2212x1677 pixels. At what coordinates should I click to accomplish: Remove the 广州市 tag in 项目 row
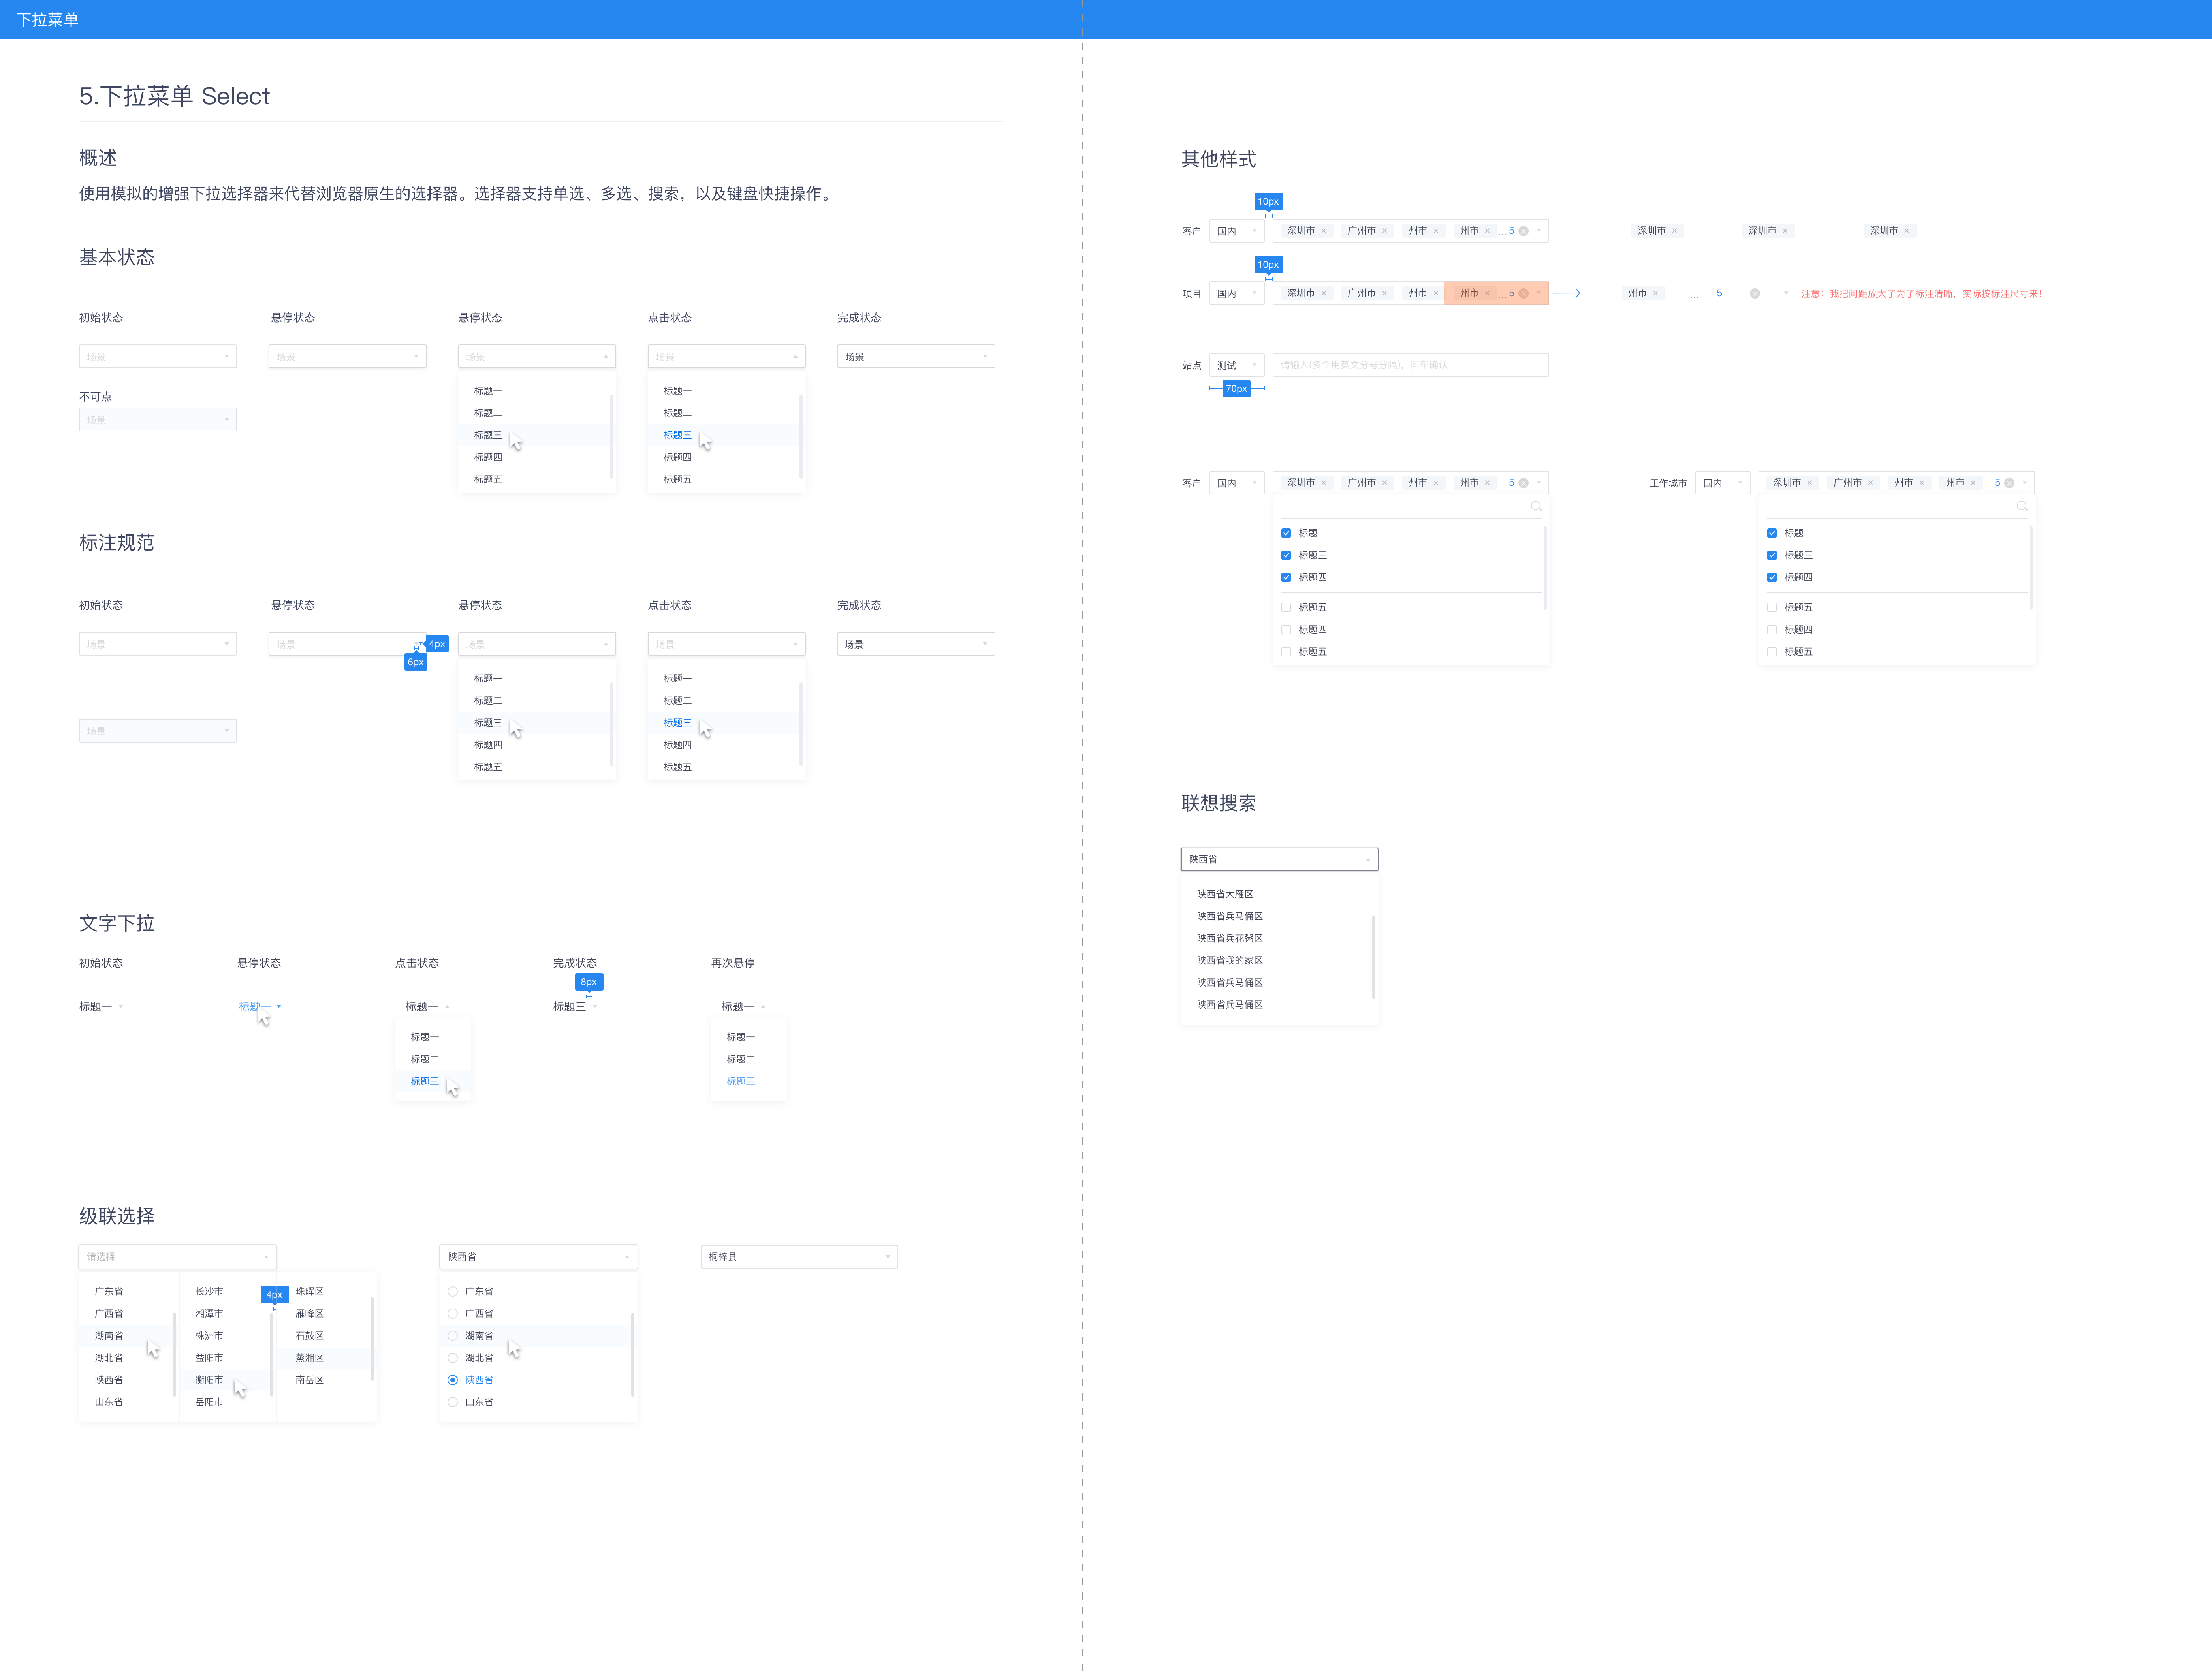pyautogui.click(x=1384, y=293)
